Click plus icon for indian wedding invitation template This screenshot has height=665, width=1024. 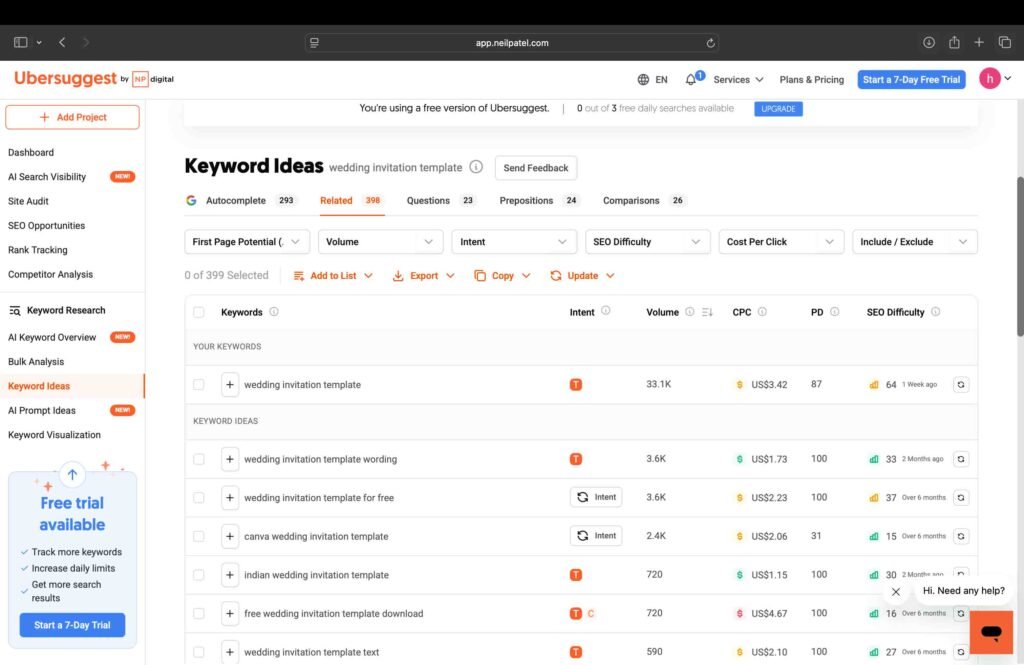[230, 575]
